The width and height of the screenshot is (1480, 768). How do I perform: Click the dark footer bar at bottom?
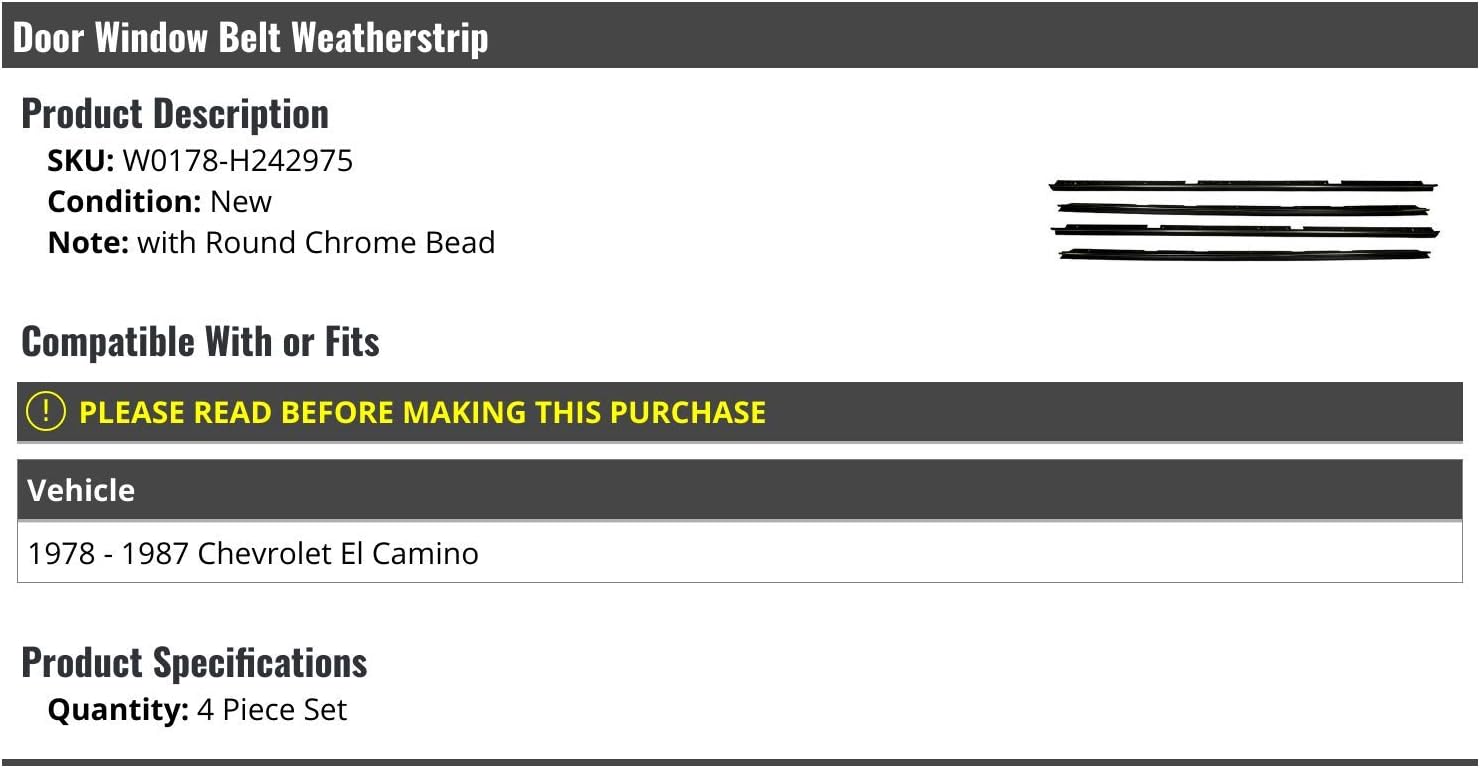click(x=740, y=763)
